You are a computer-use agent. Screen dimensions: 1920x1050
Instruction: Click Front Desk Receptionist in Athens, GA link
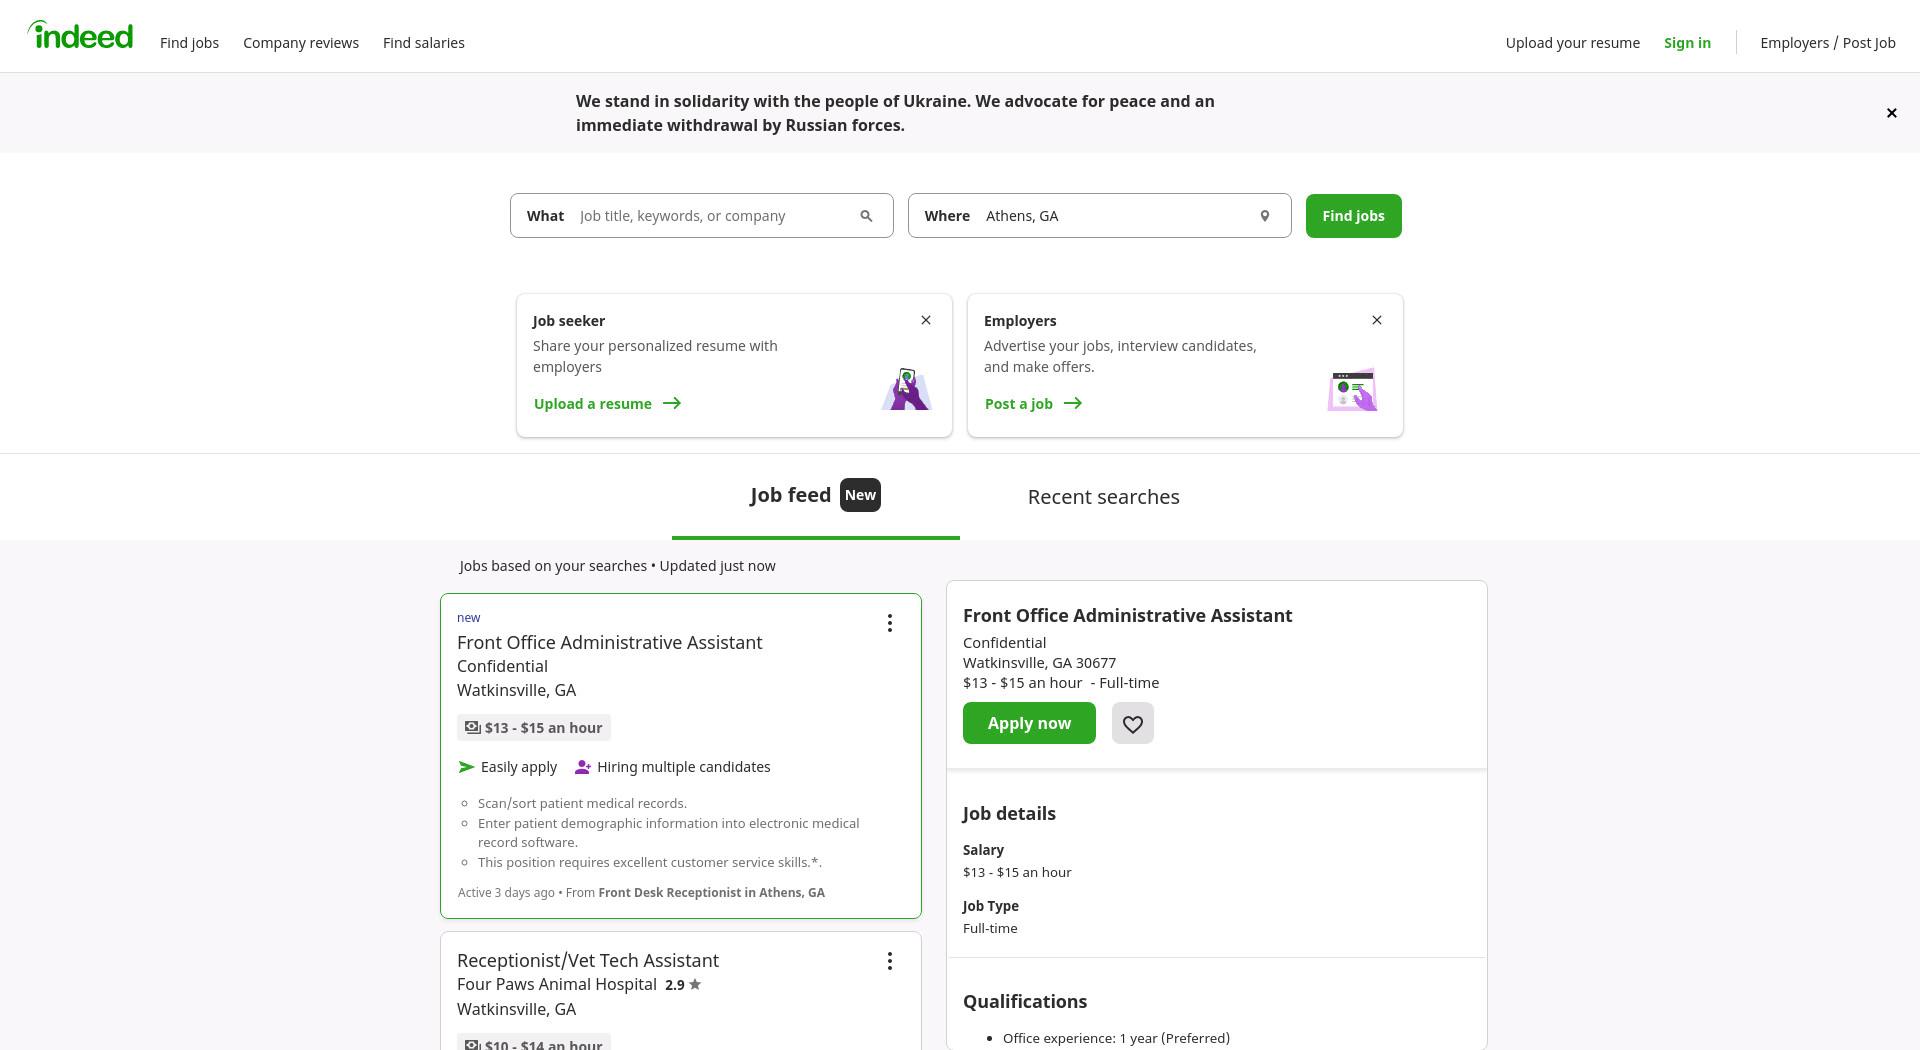711,893
